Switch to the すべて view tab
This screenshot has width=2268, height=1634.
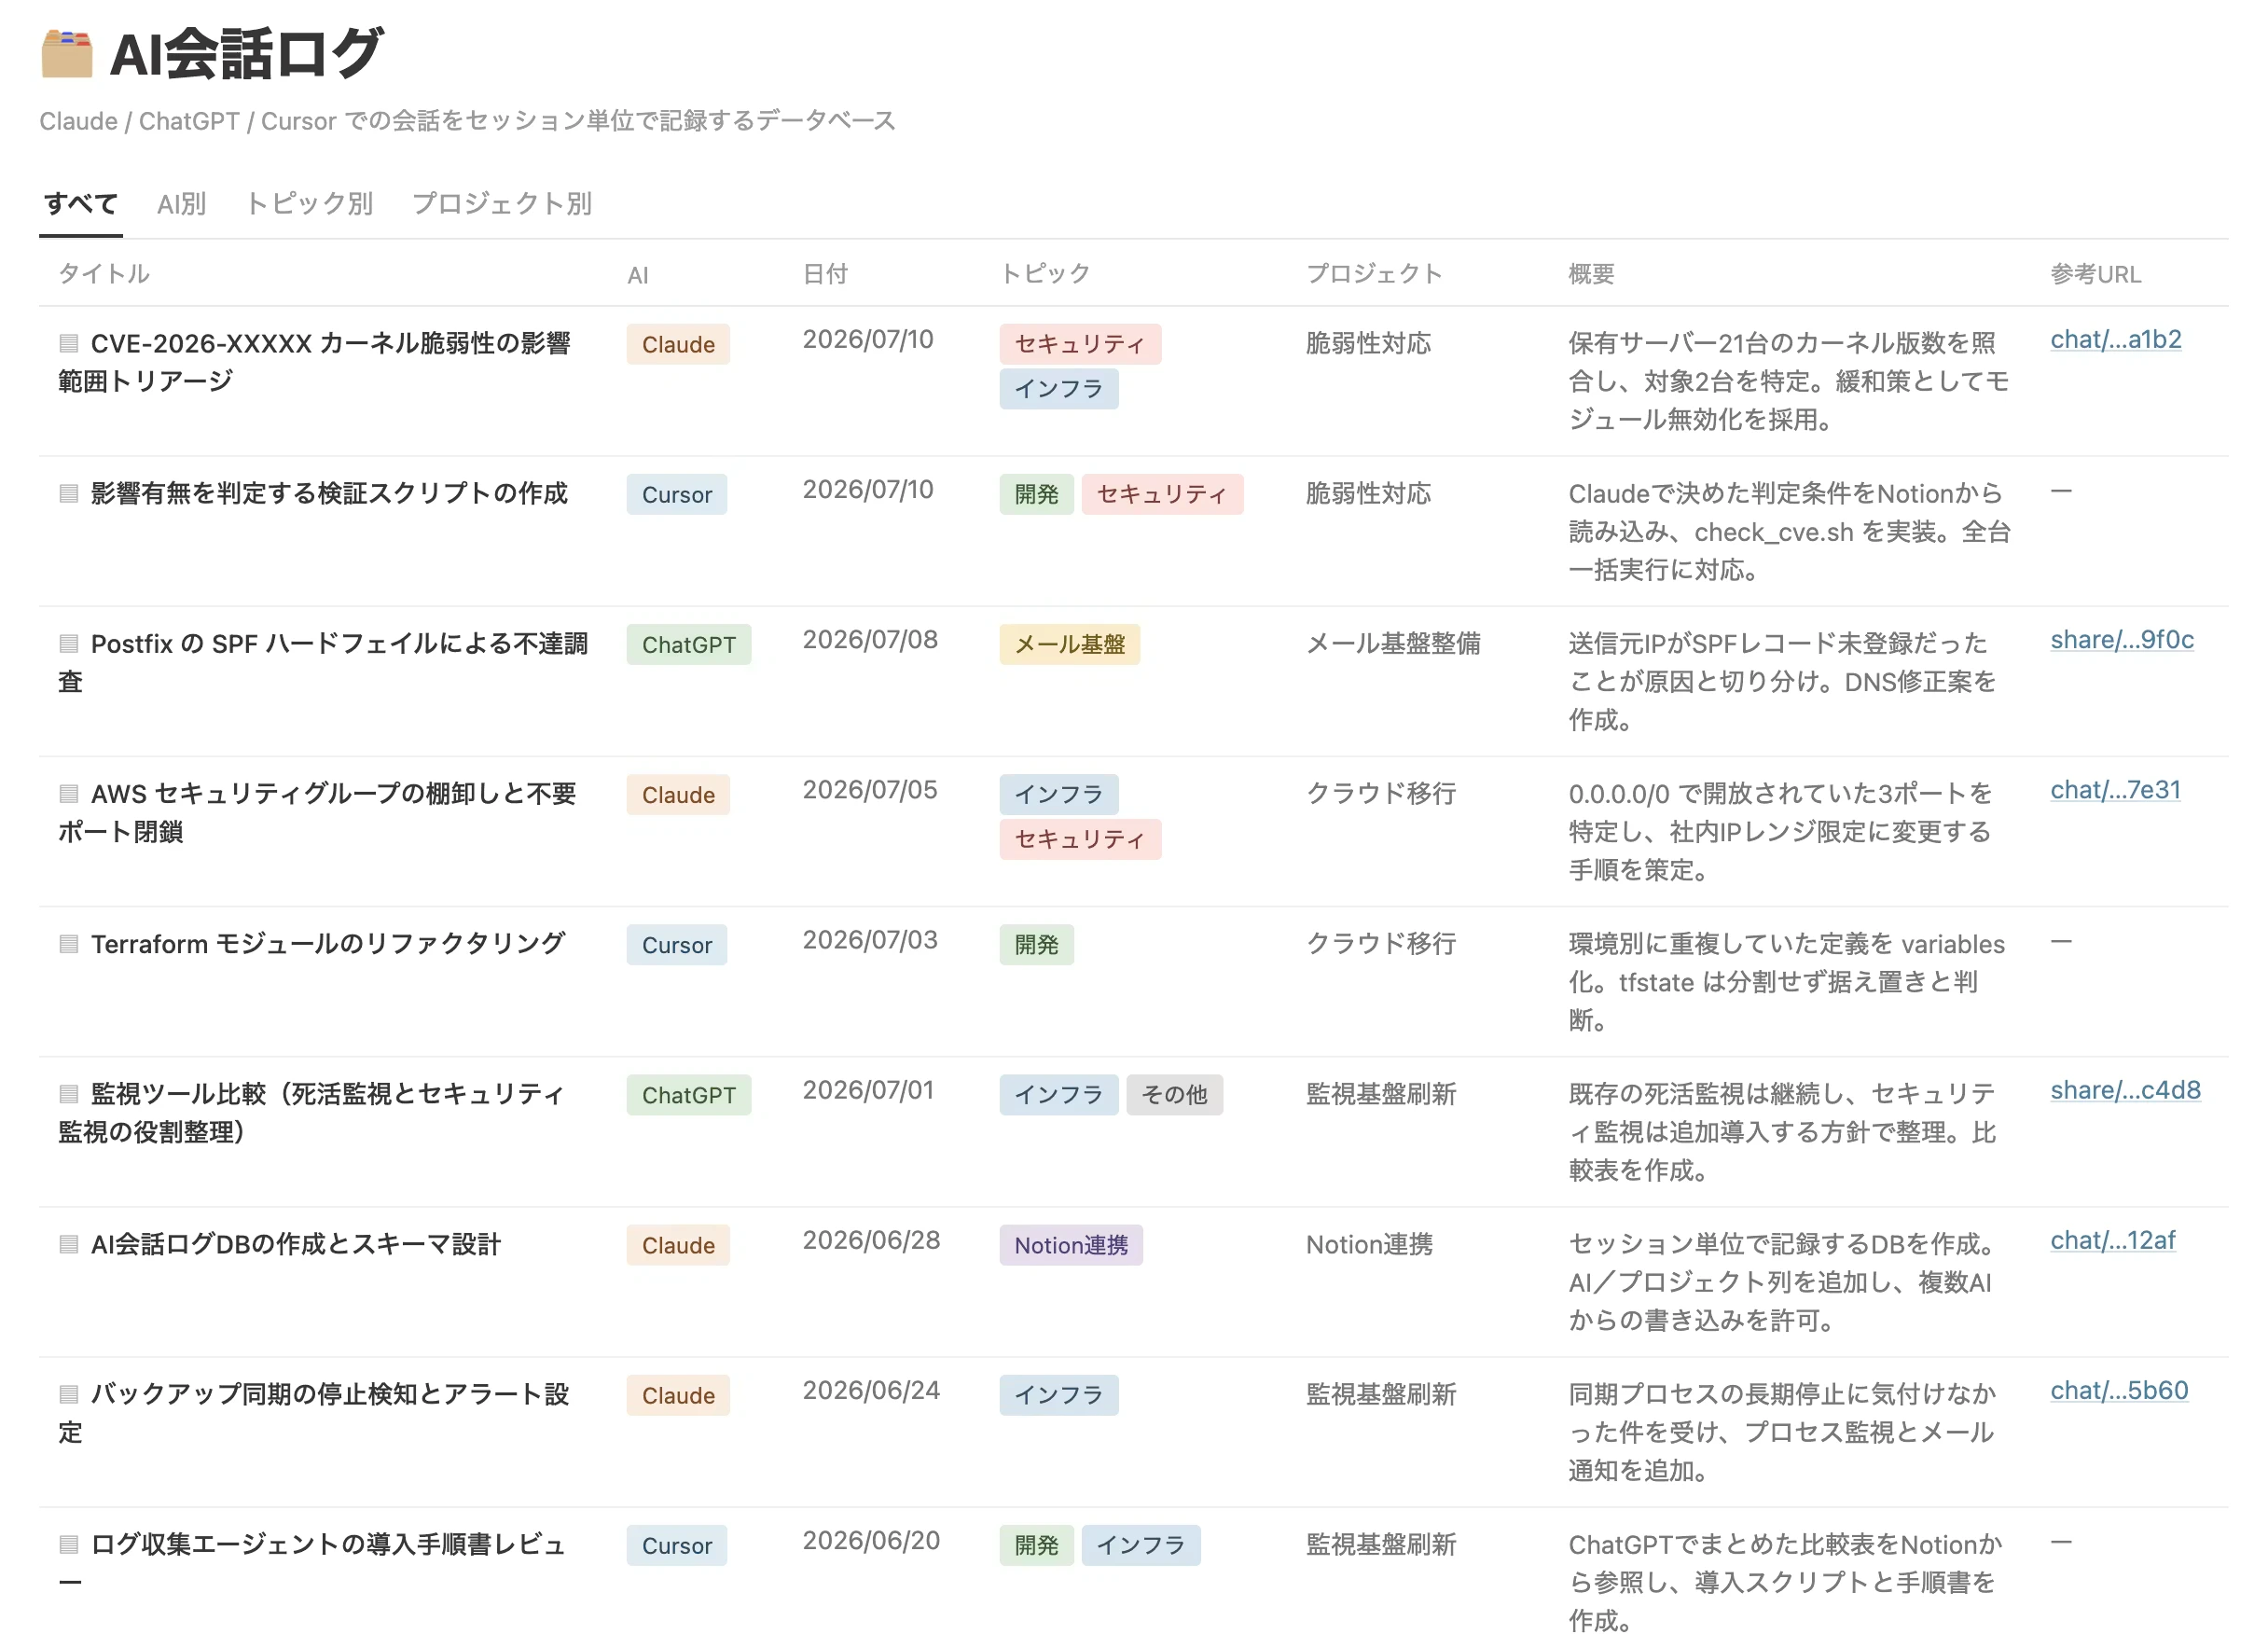pos(81,204)
